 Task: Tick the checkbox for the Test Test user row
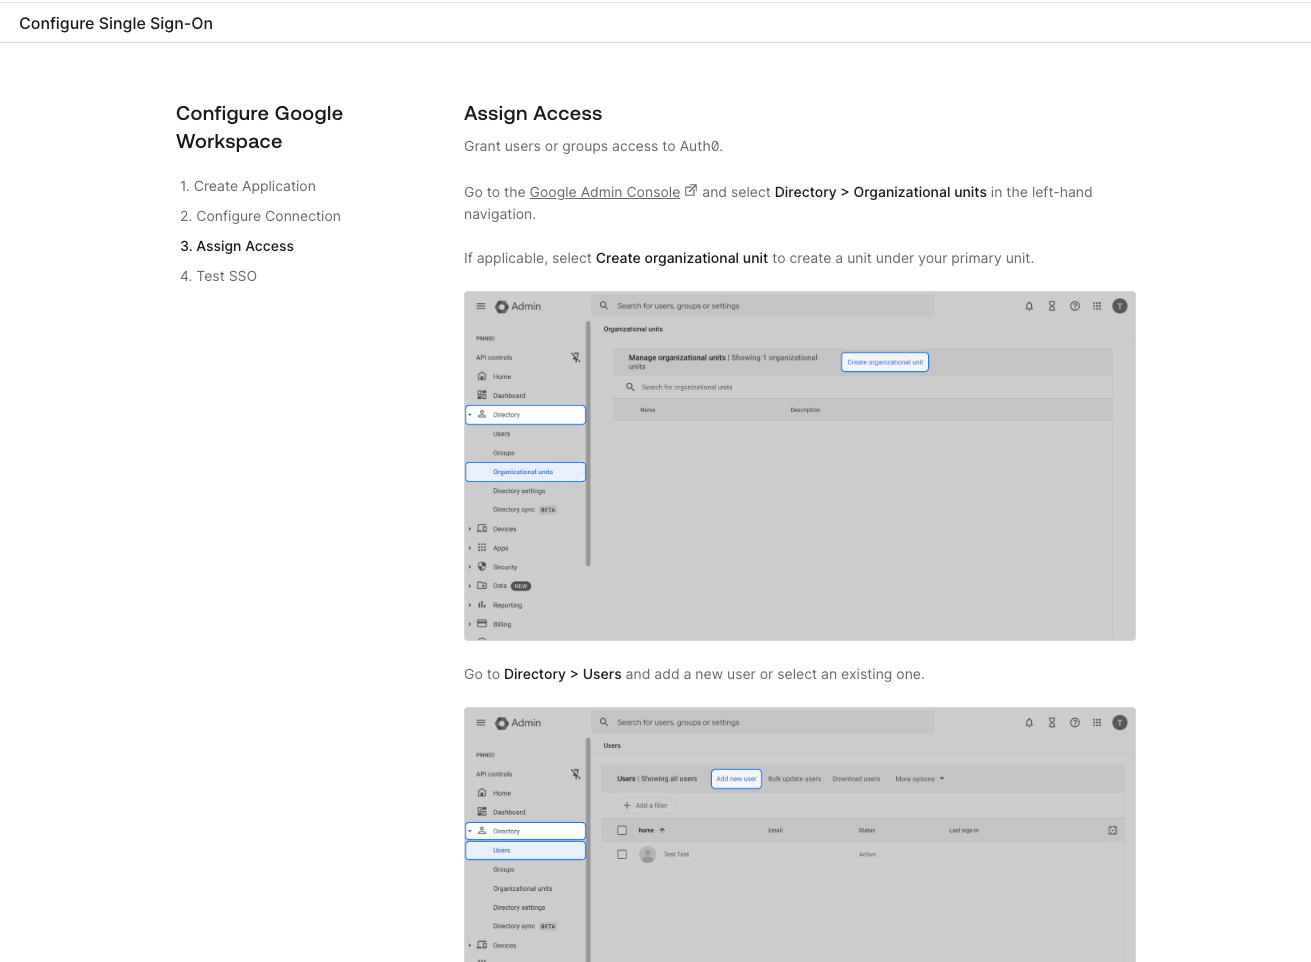[622, 854]
